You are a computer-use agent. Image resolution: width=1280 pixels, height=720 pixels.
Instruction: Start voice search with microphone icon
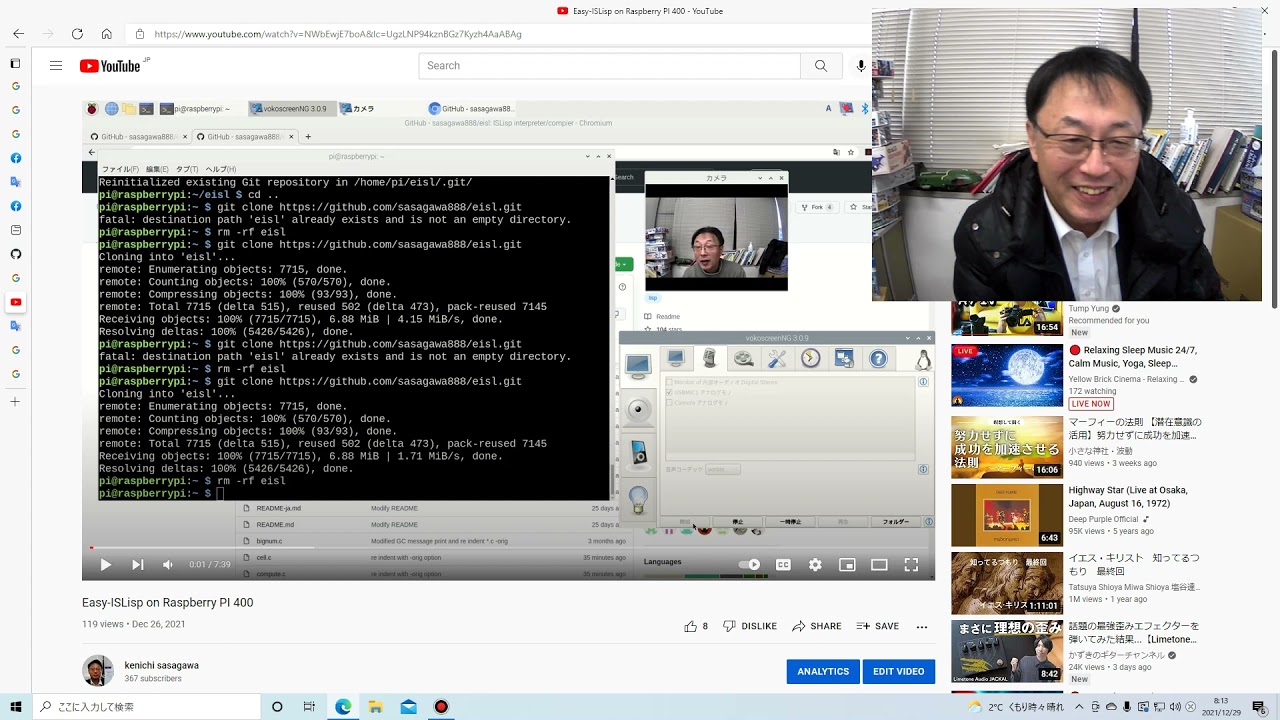coord(861,66)
